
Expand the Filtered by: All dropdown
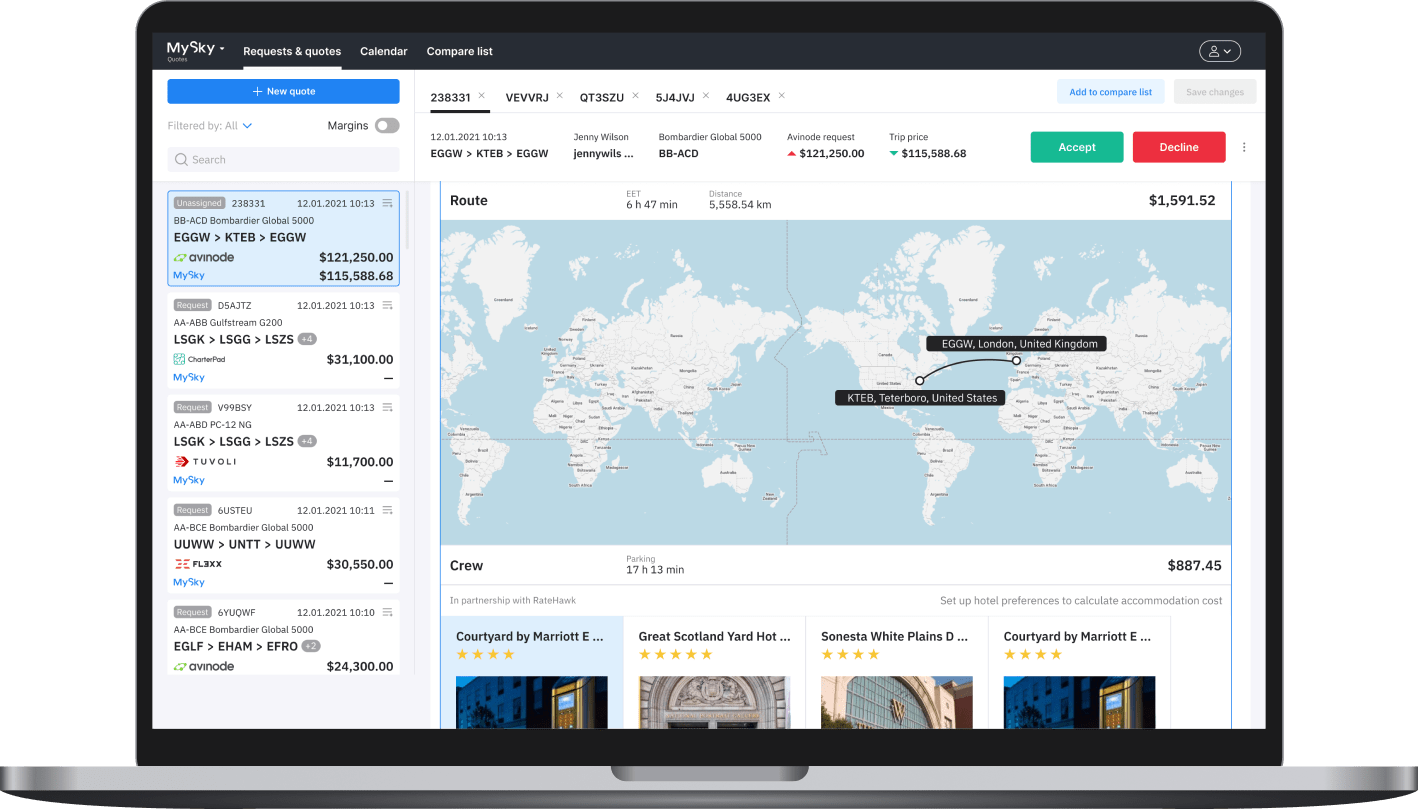pos(210,126)
